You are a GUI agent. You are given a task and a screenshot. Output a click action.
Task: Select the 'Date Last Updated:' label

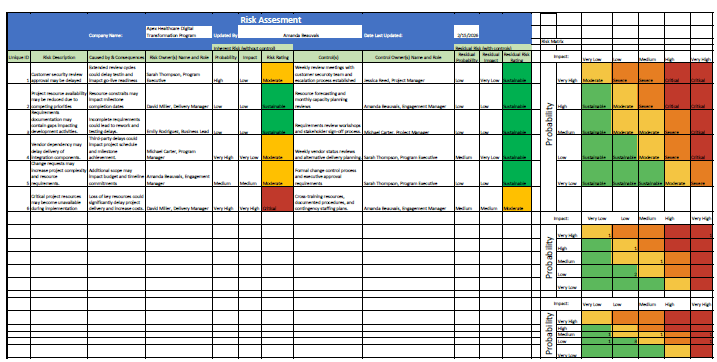pos(383,35)
